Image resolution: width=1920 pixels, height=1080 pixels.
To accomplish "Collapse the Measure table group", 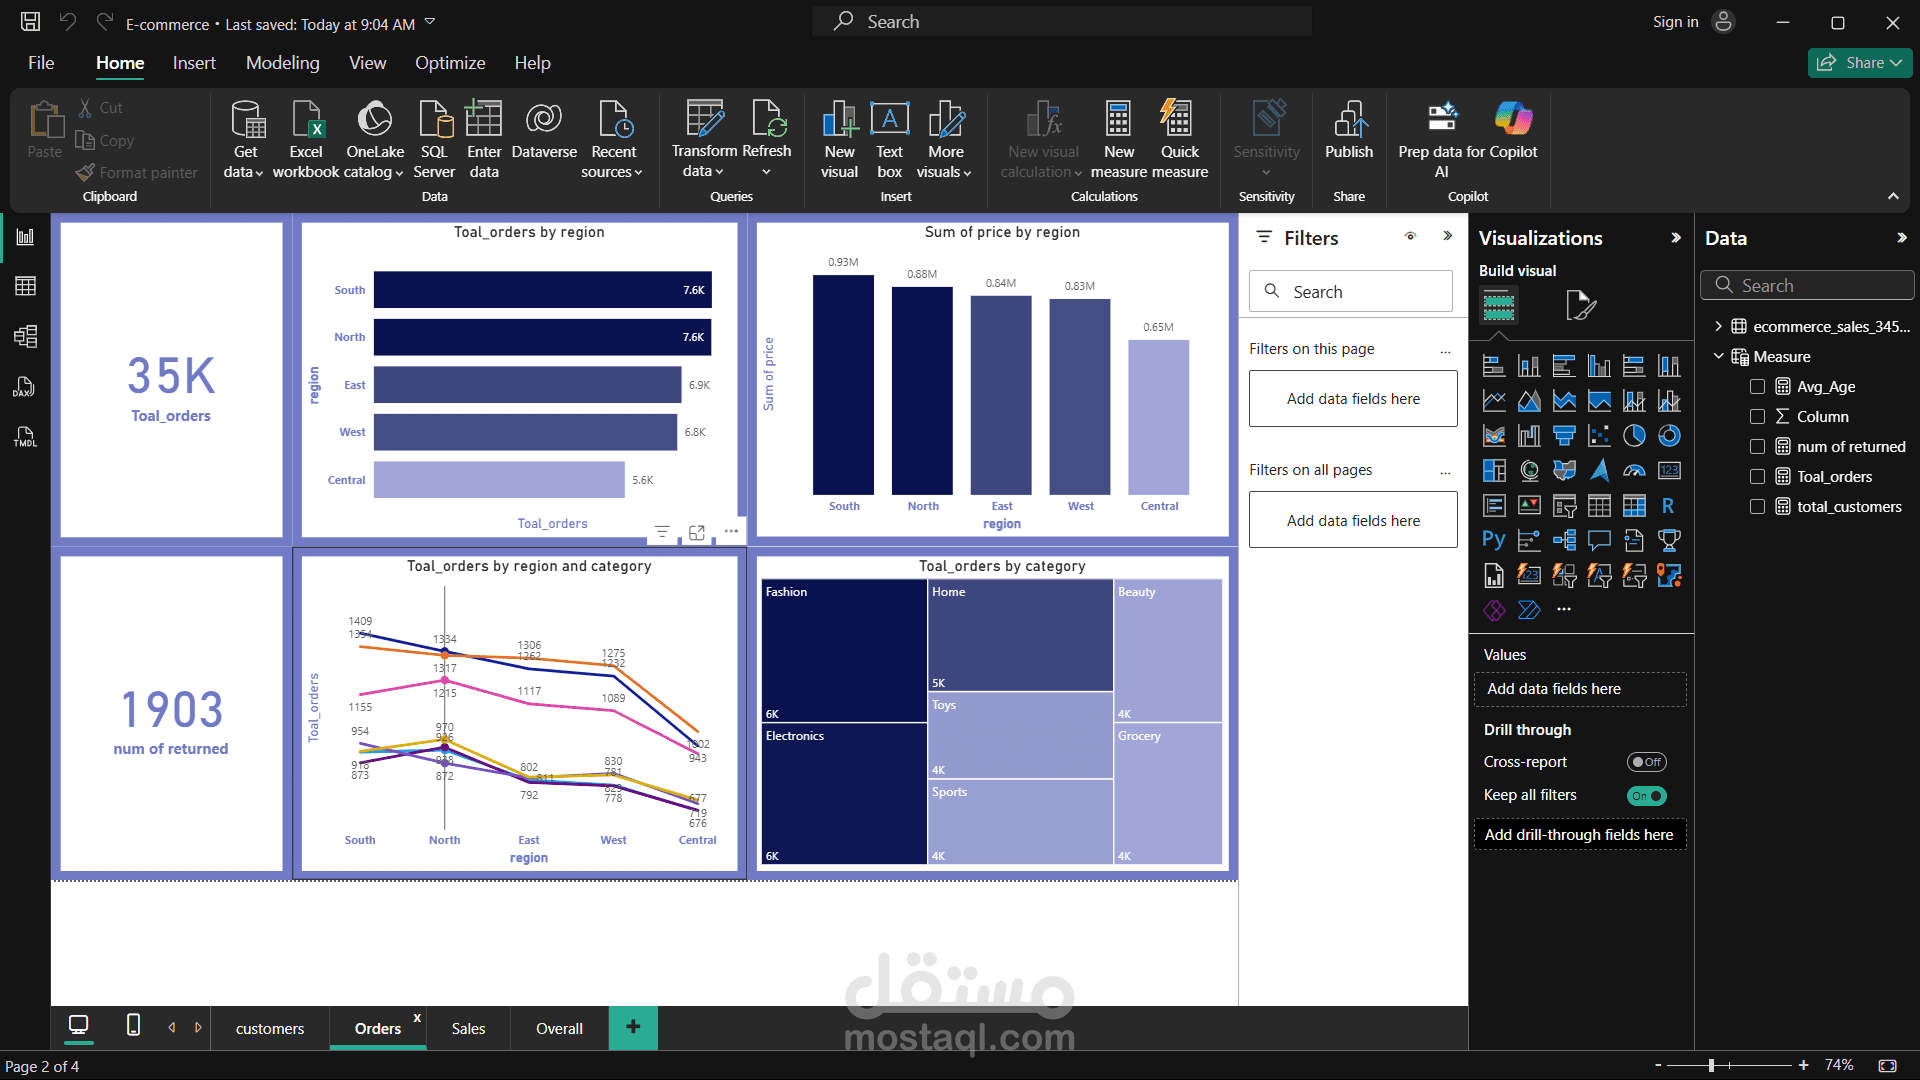I will click(1718, 357).
